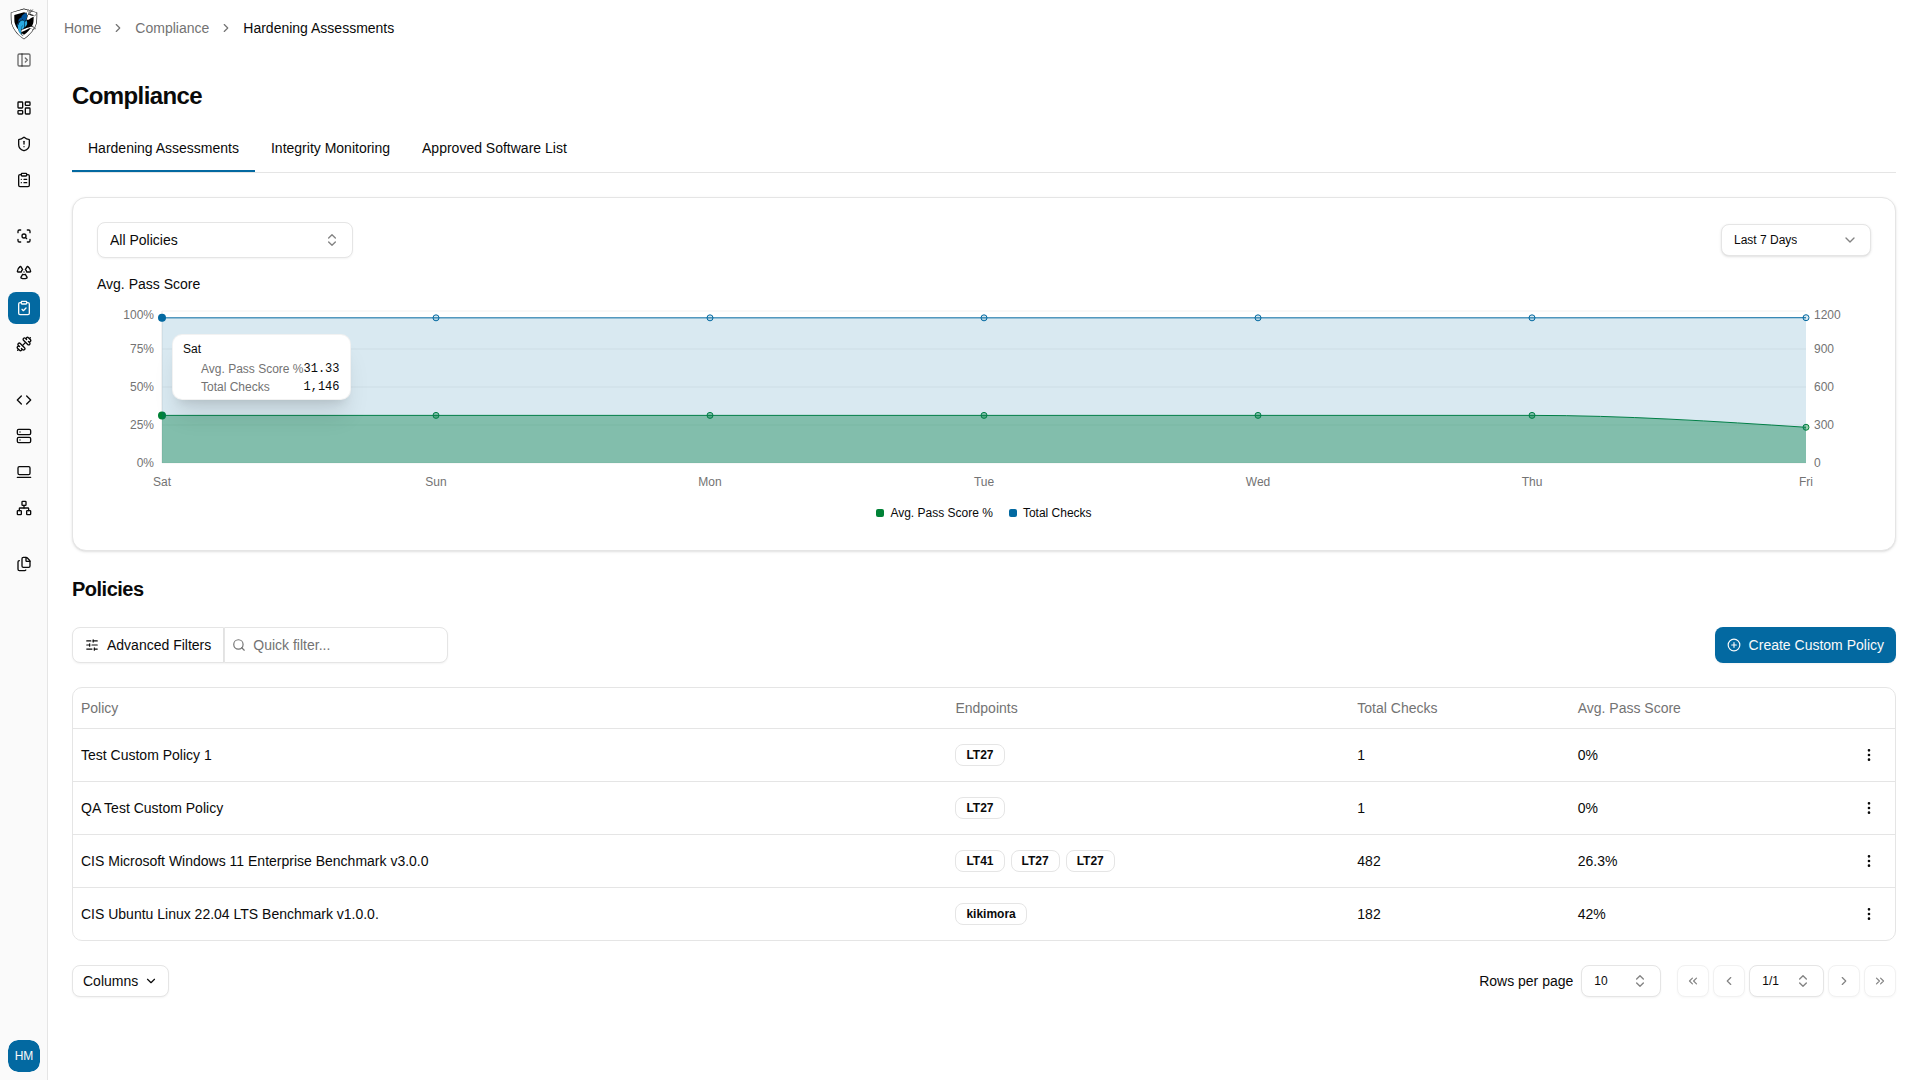Click the Hardening Assessments breadcrumb
This screenshot has width=1920, height=1080.
[318, 28]
